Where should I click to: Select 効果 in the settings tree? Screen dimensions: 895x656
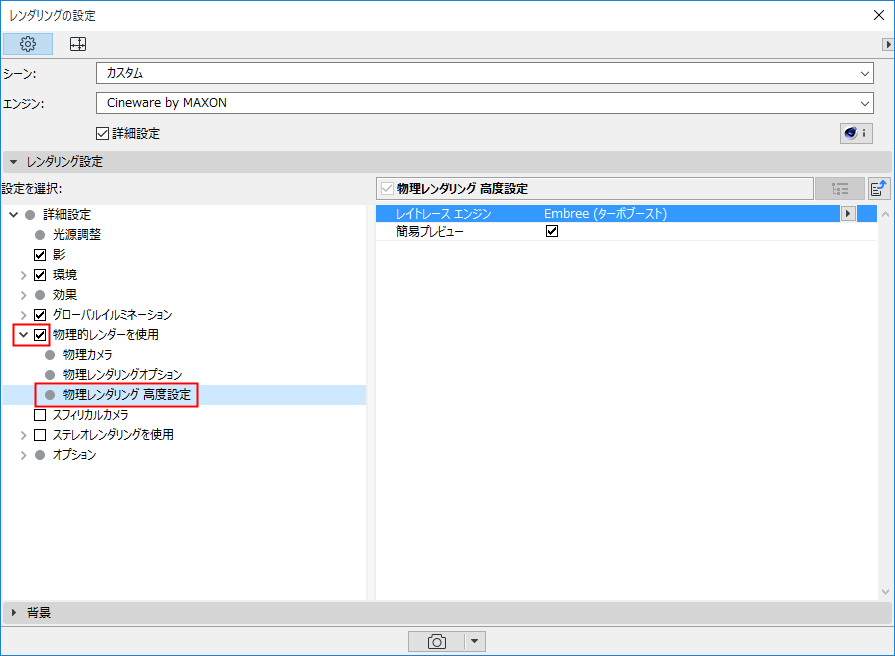pos(64,295)
